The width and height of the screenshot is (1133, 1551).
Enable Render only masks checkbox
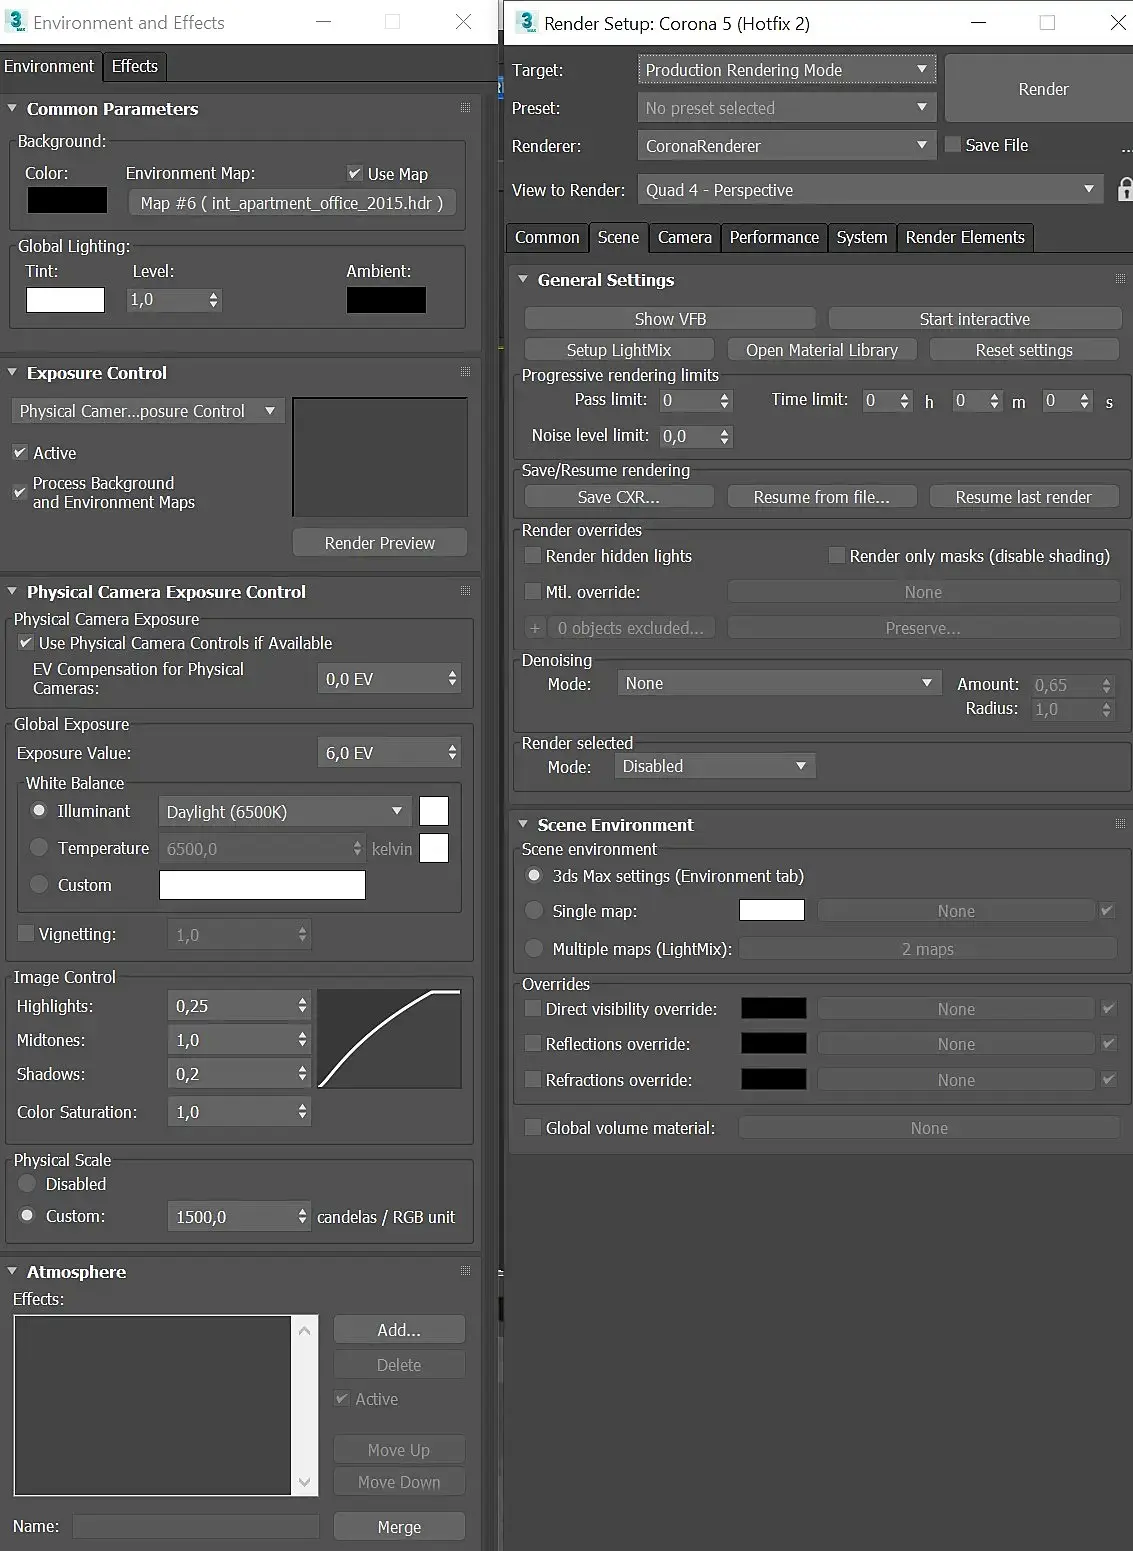pyautogui.click(x=837, y=555)
